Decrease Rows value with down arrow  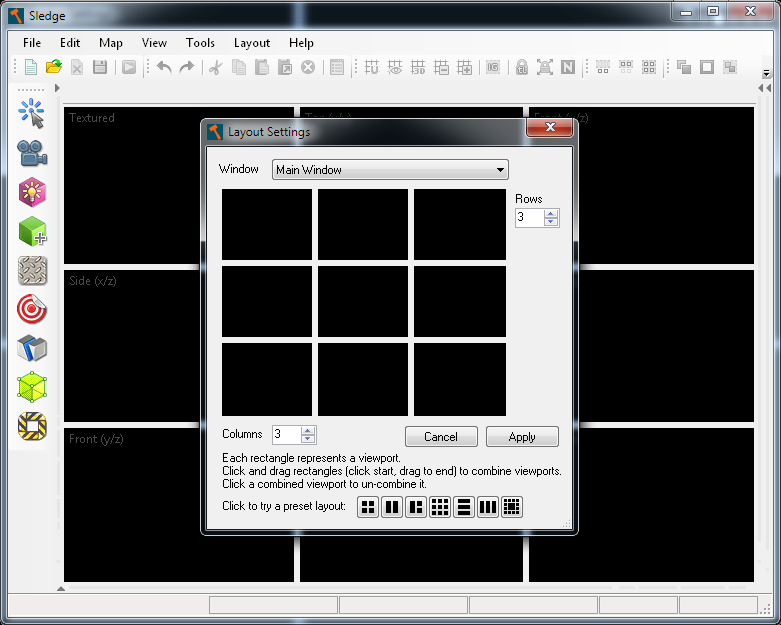[551, 222]
